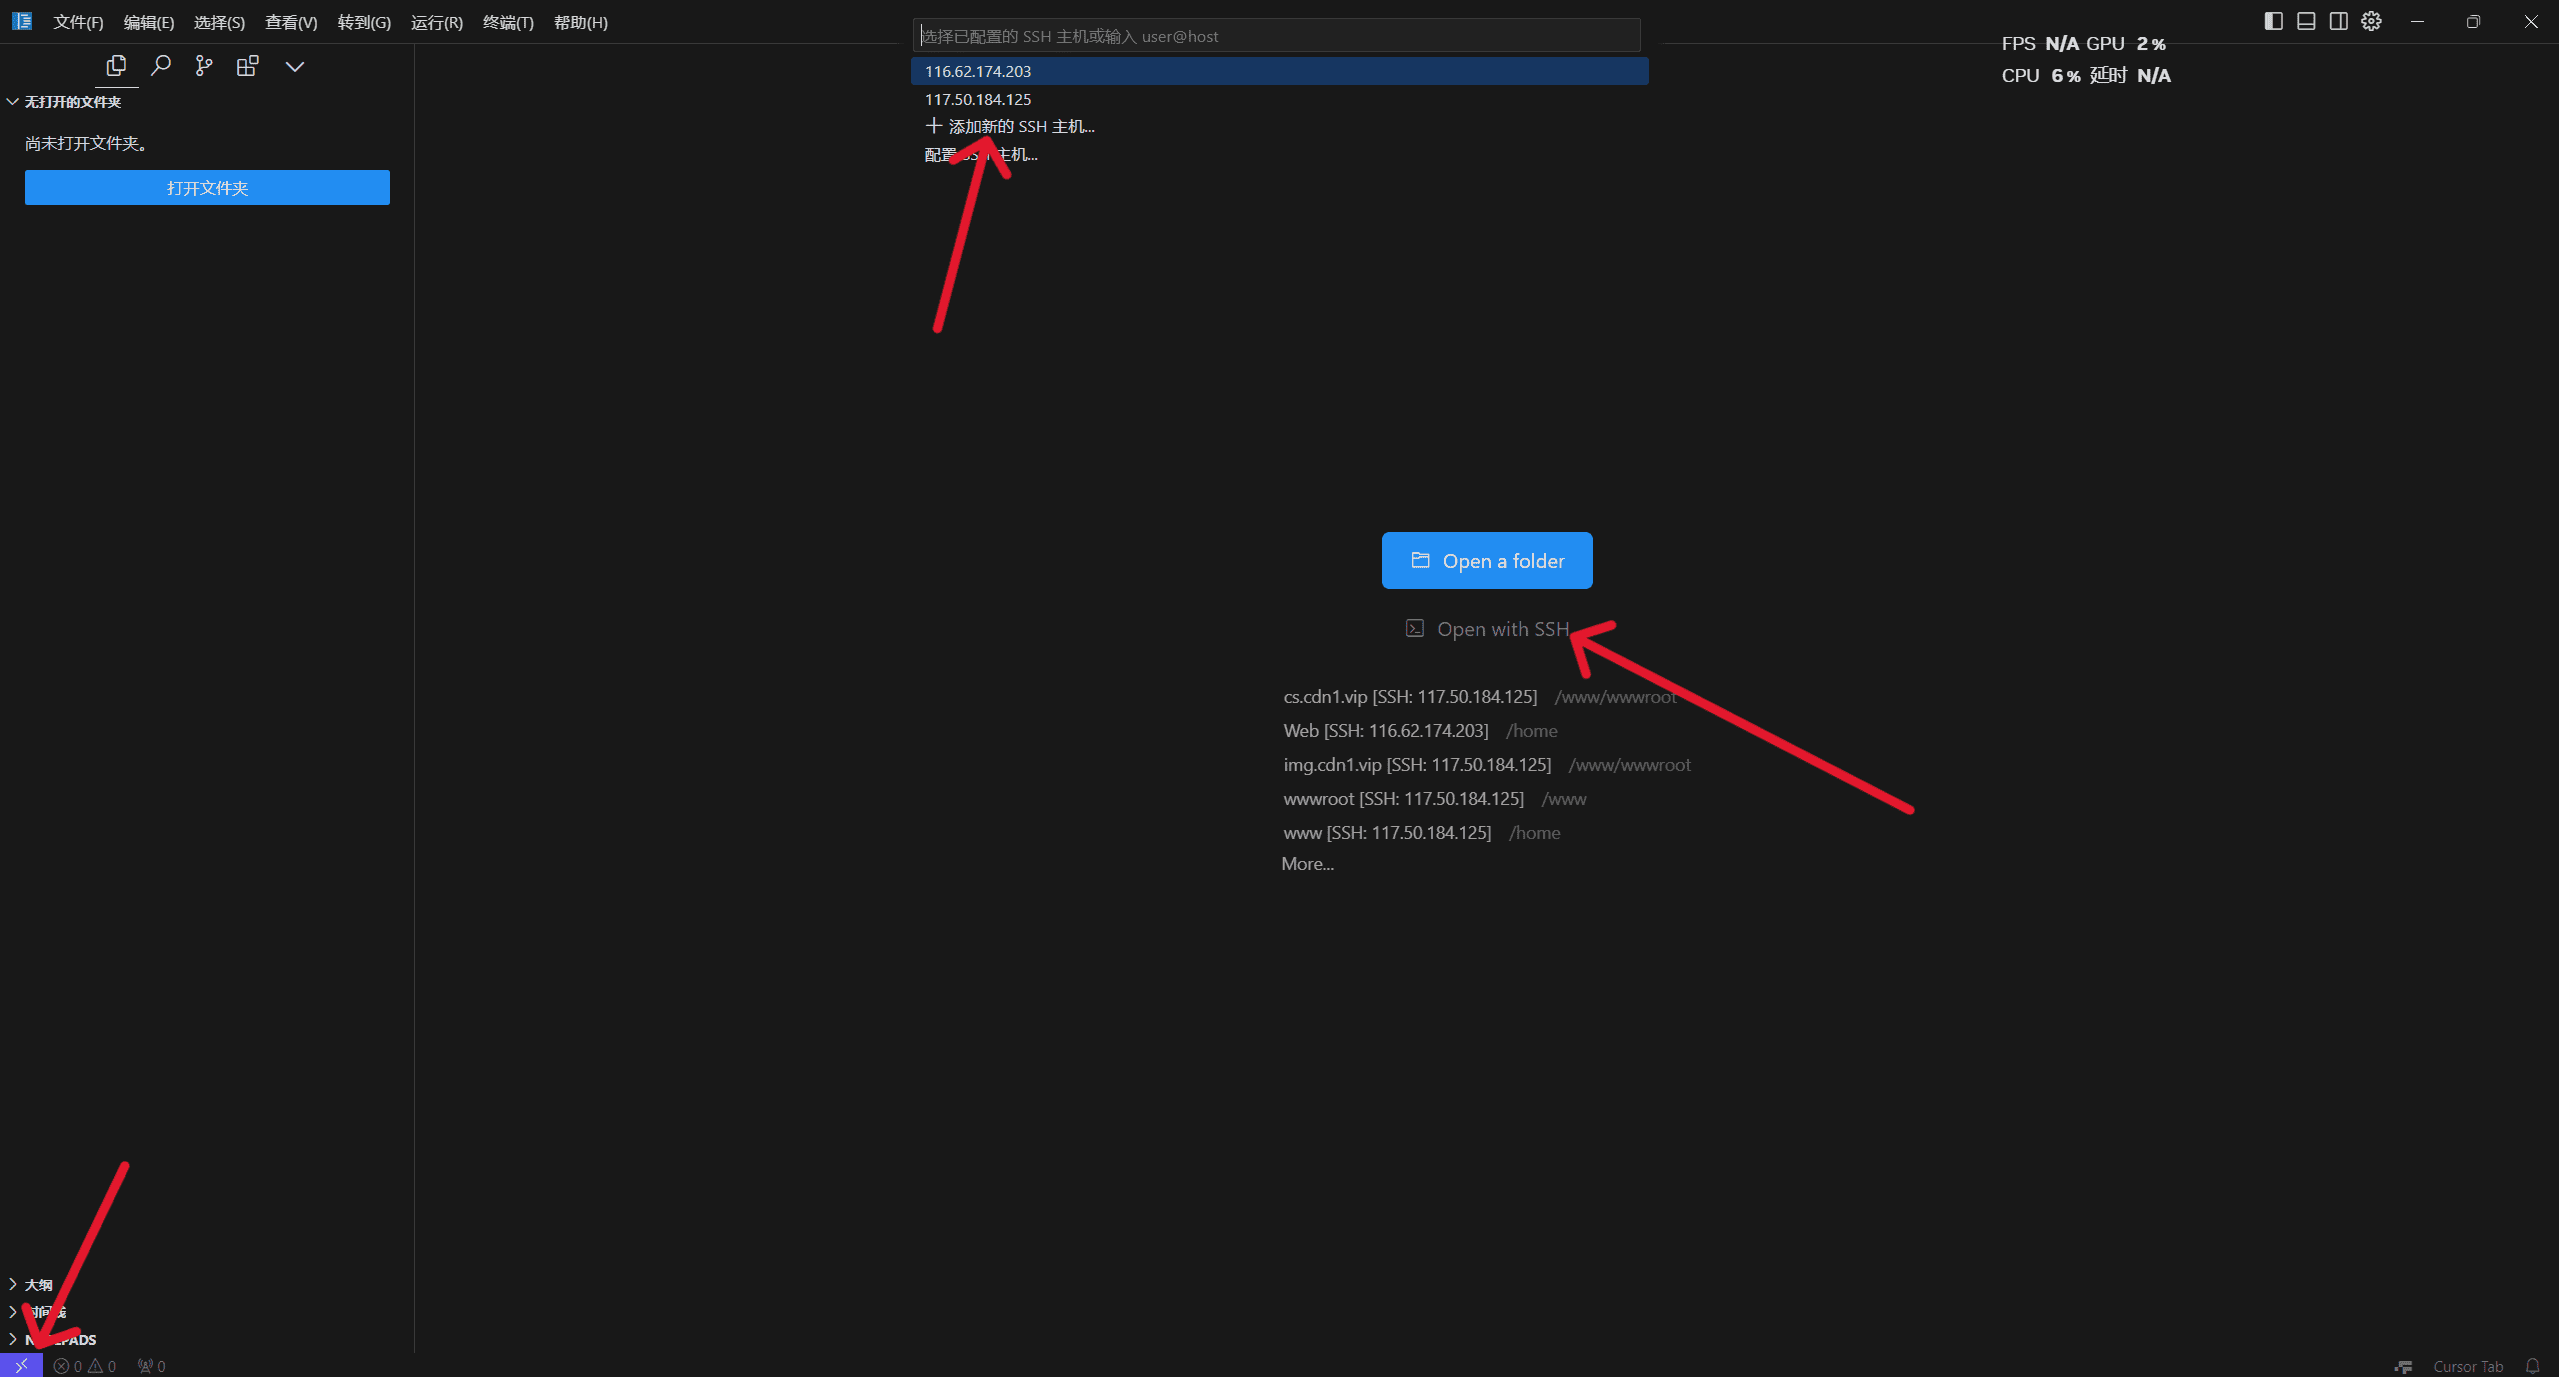Click the notifications bell icon

(2533, 1366)
